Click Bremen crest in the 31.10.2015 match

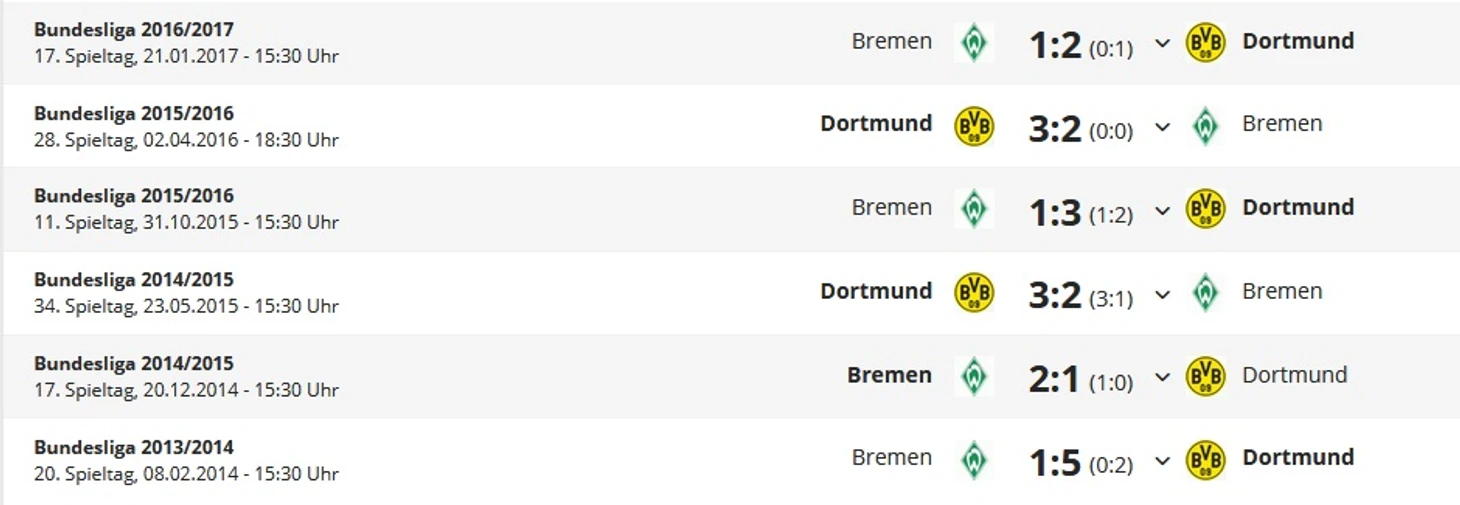pyautogui.click(x=973, y=209)
